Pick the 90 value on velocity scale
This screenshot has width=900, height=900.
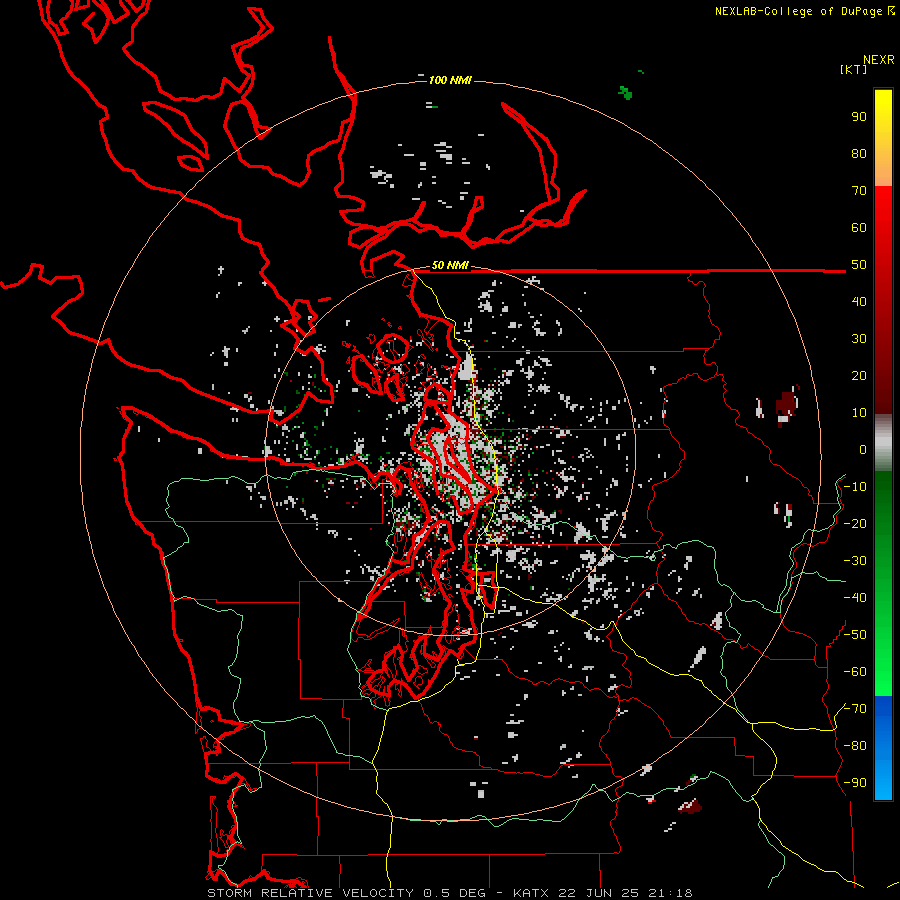pos(859,117)
